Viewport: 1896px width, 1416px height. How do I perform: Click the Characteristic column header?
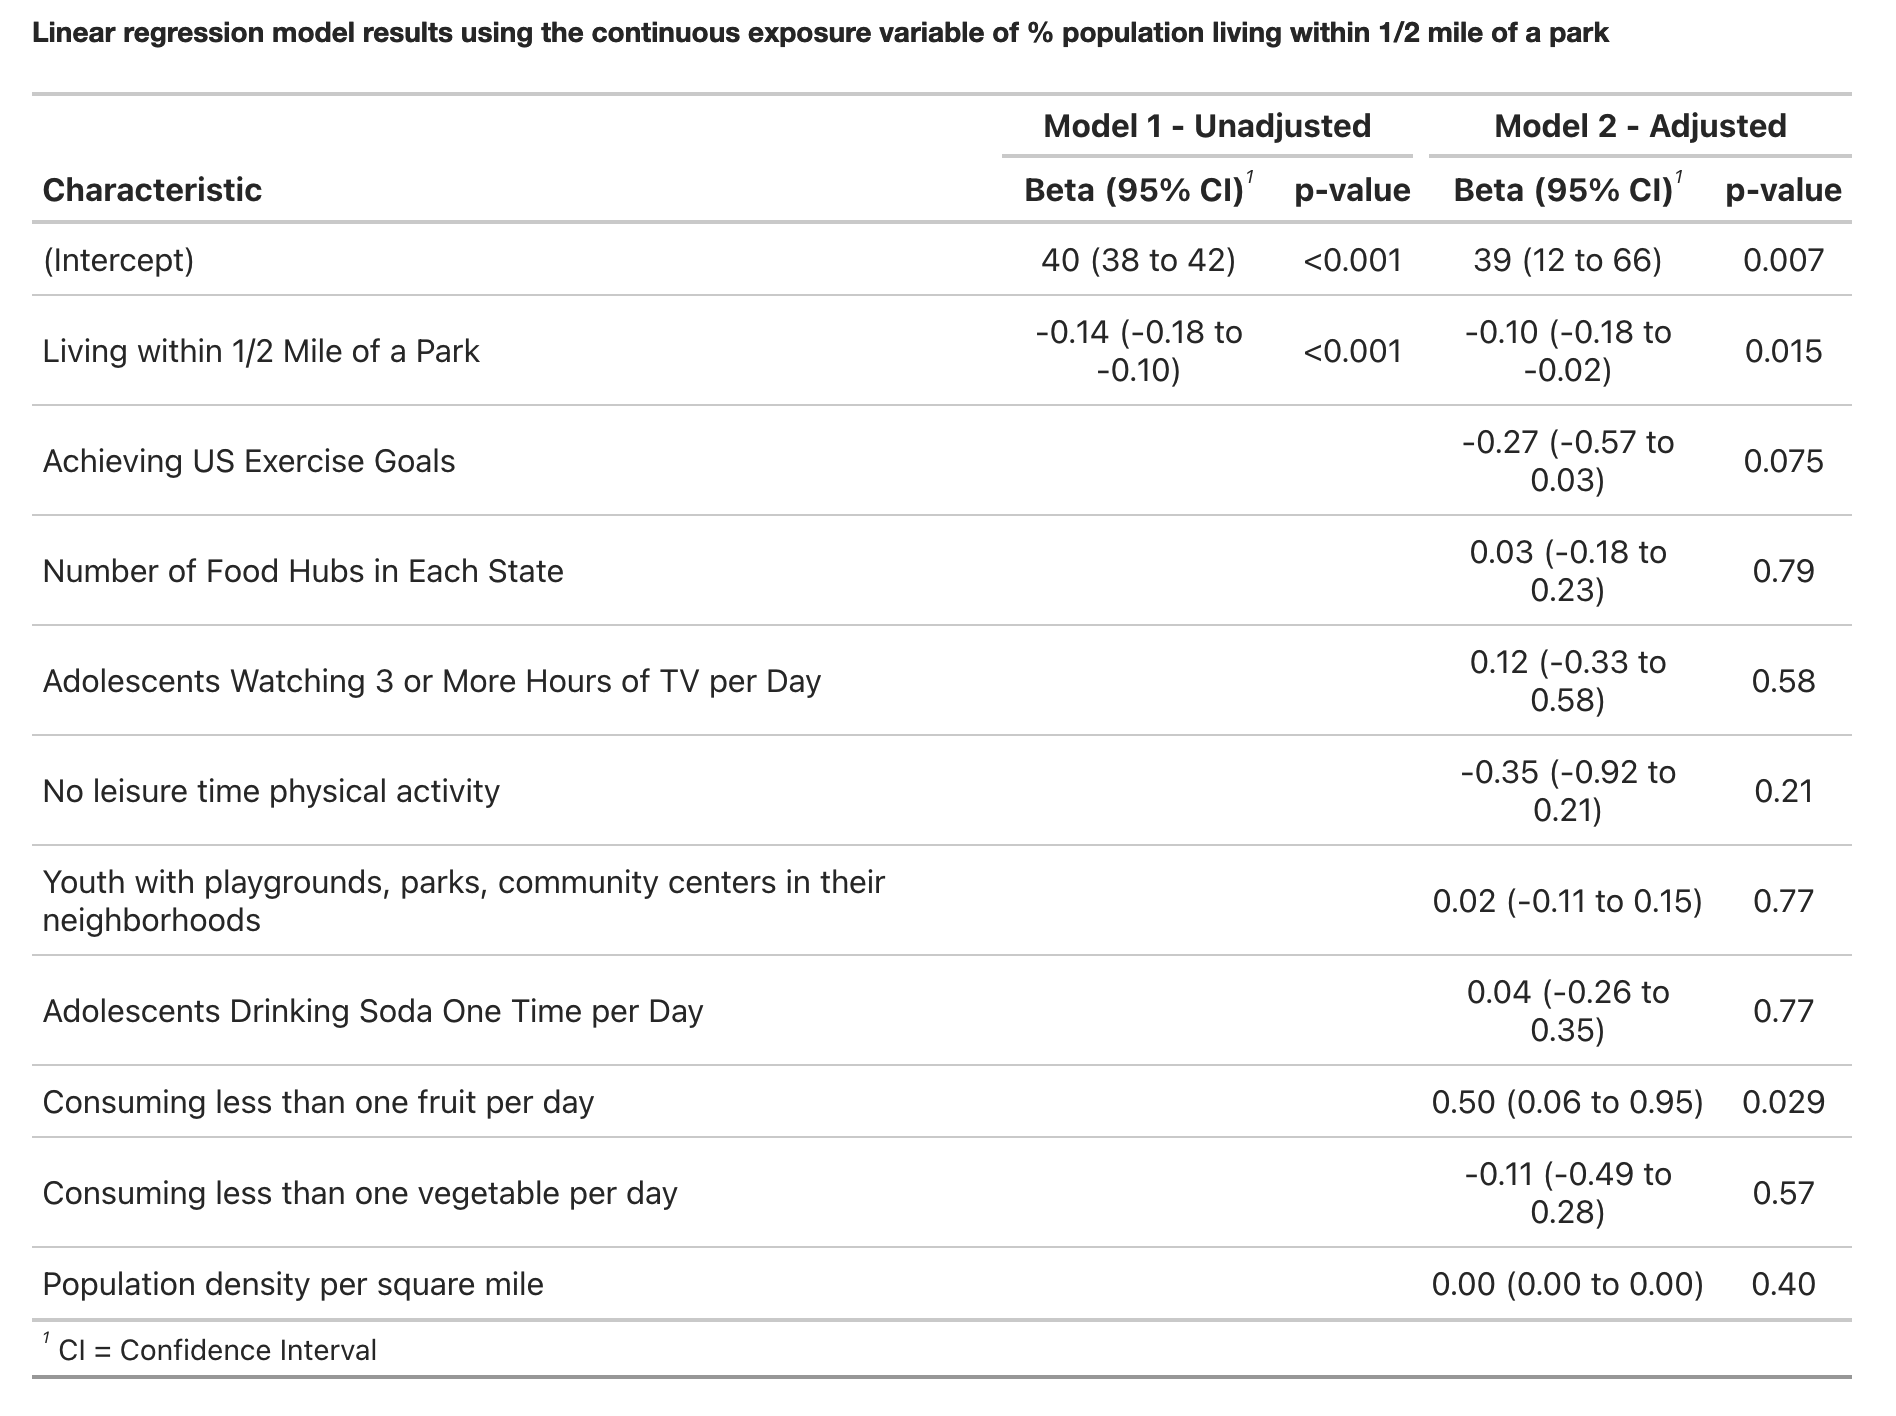152,190
